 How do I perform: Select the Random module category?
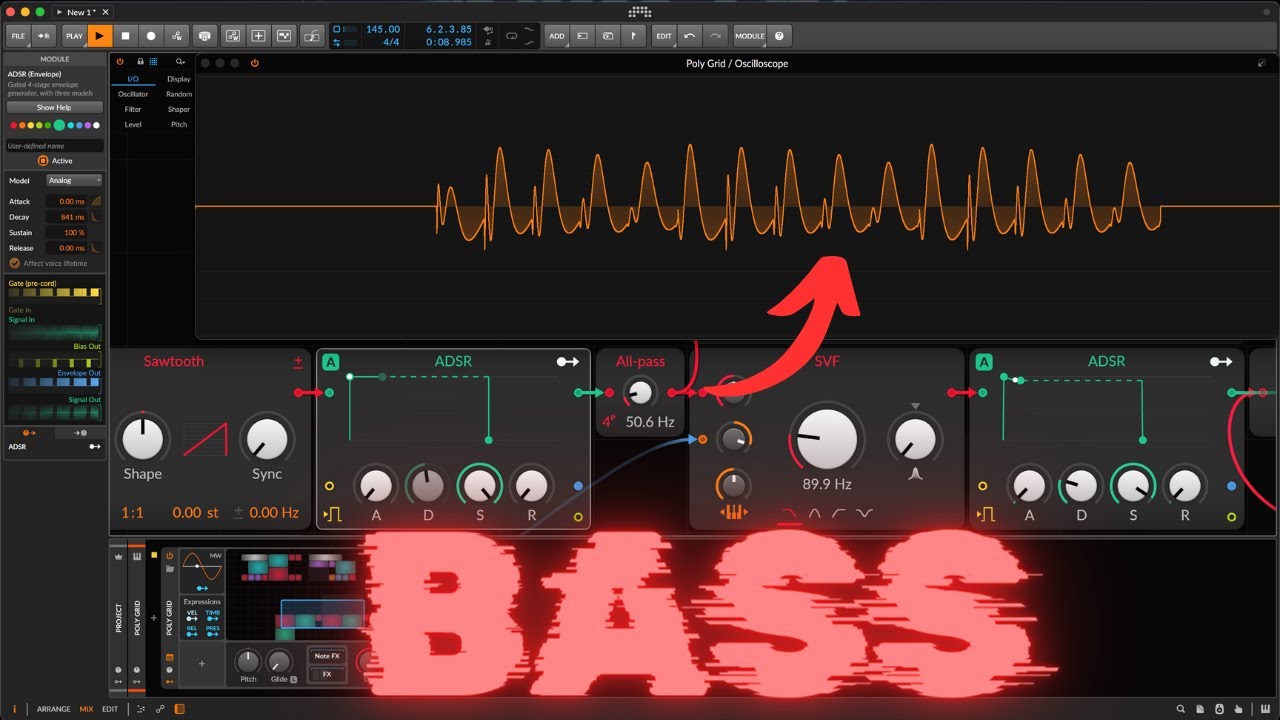179,94
